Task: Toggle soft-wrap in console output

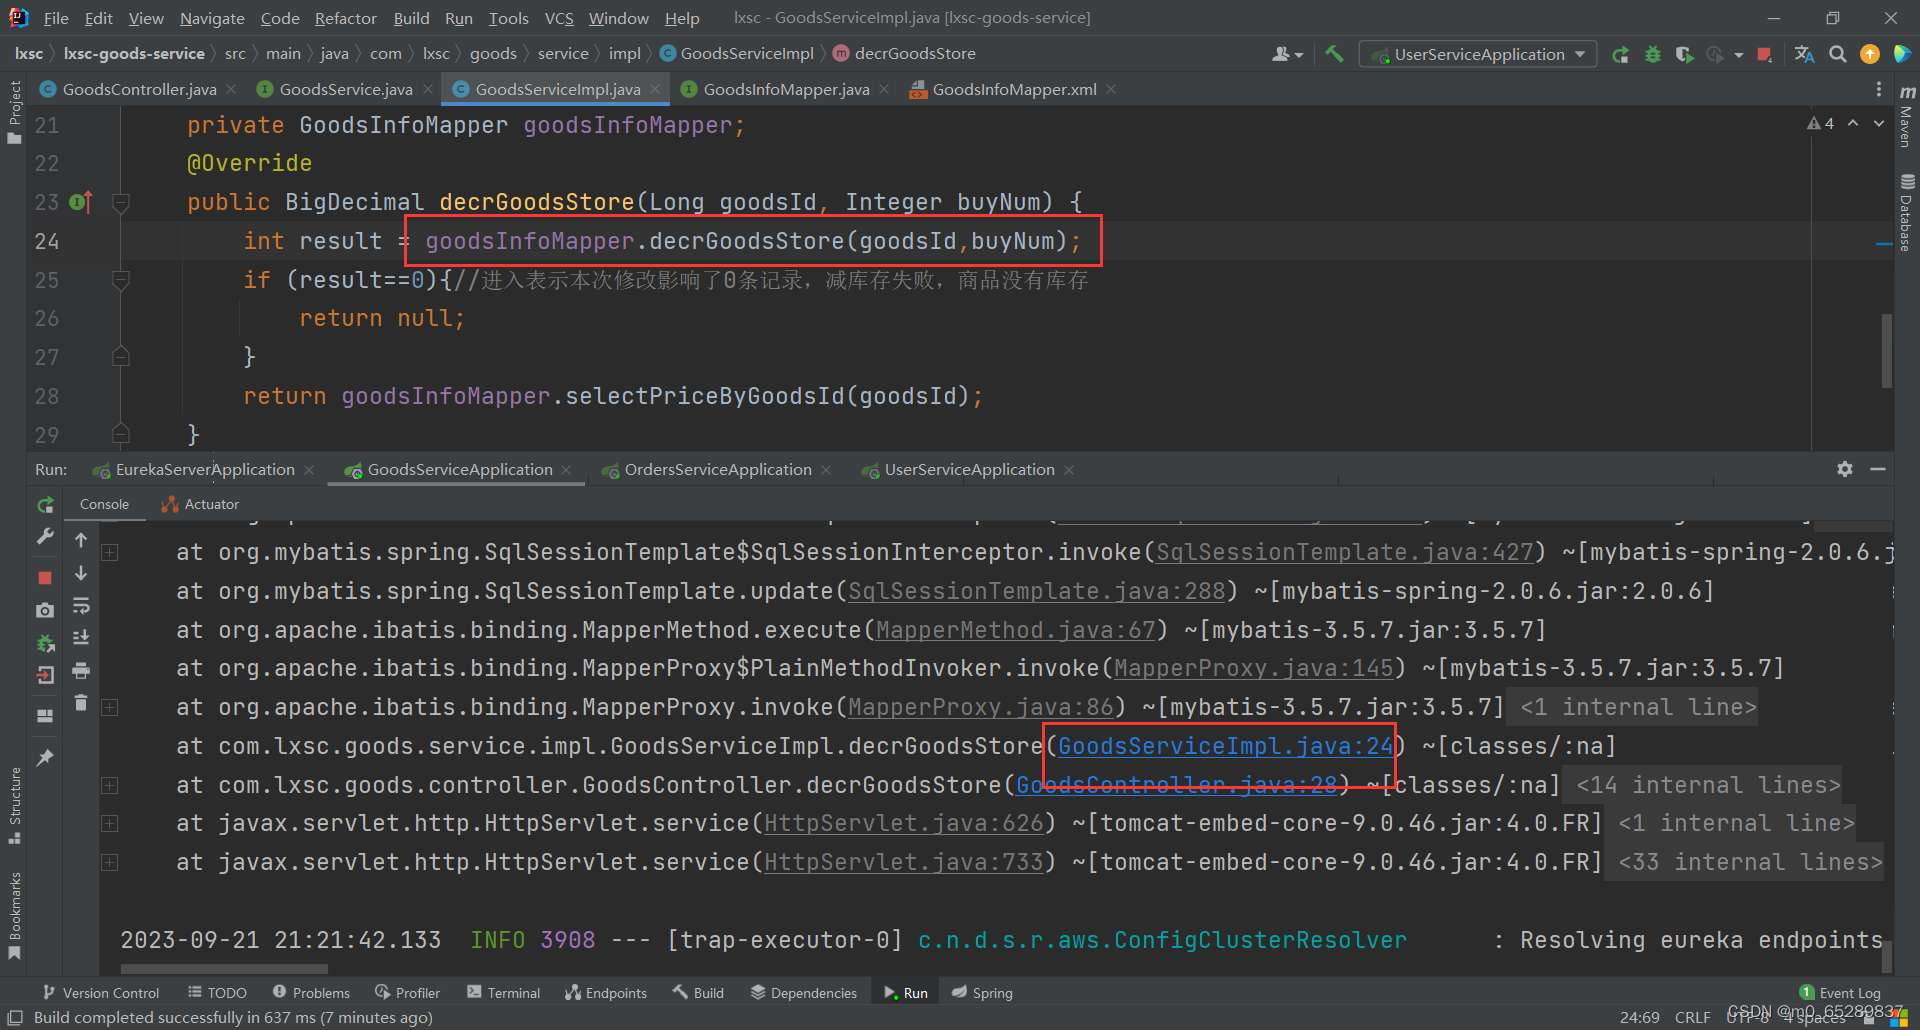Action: pos(81,607)
